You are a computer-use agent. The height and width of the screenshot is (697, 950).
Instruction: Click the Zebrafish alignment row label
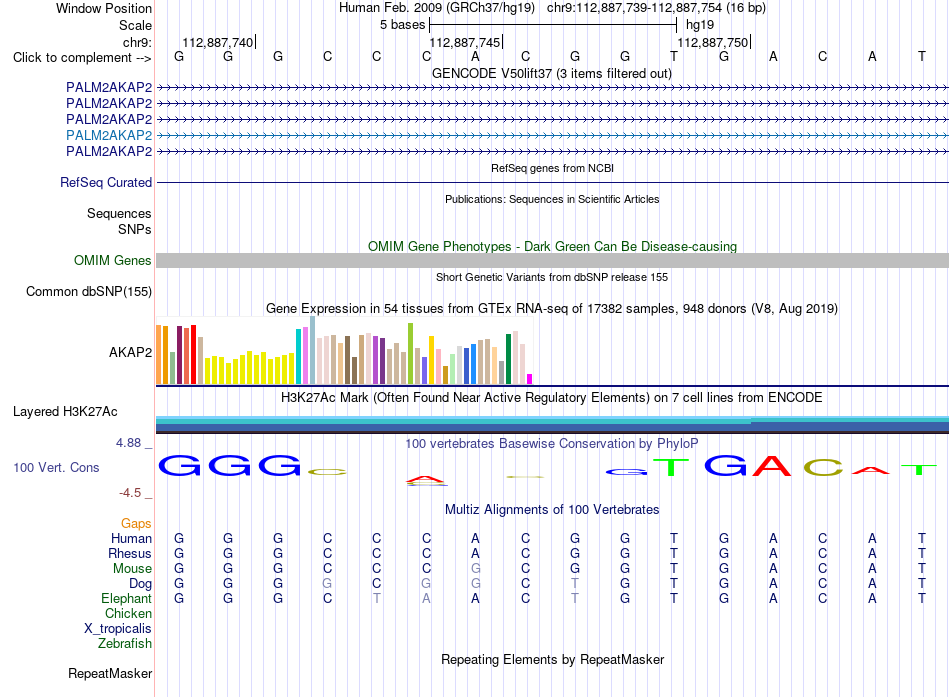(x=125, y=644)
